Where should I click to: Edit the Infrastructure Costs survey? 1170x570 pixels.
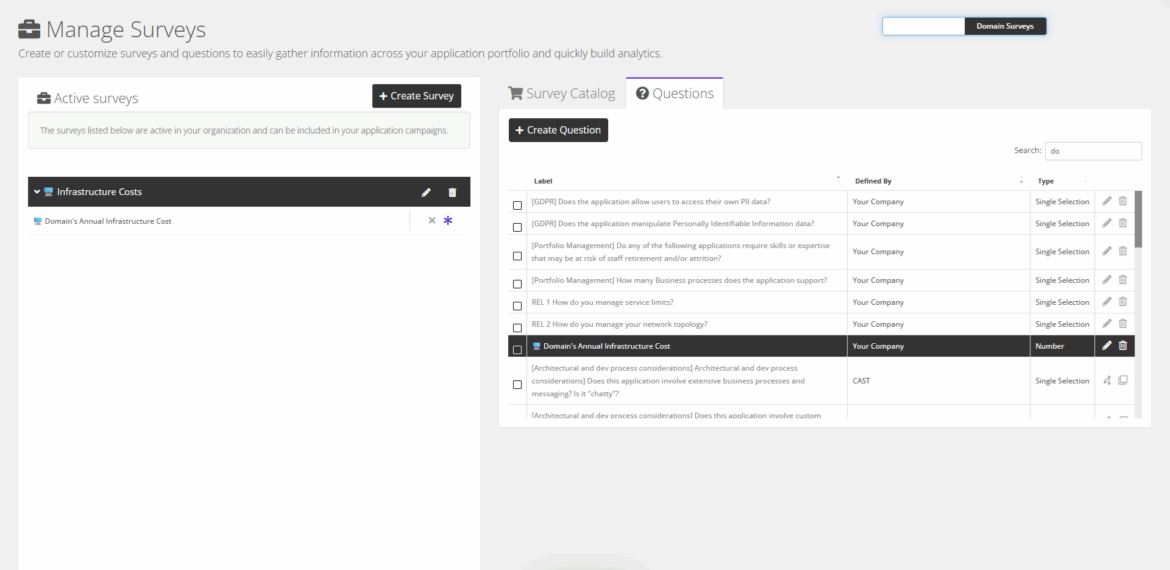pos(426,192)
